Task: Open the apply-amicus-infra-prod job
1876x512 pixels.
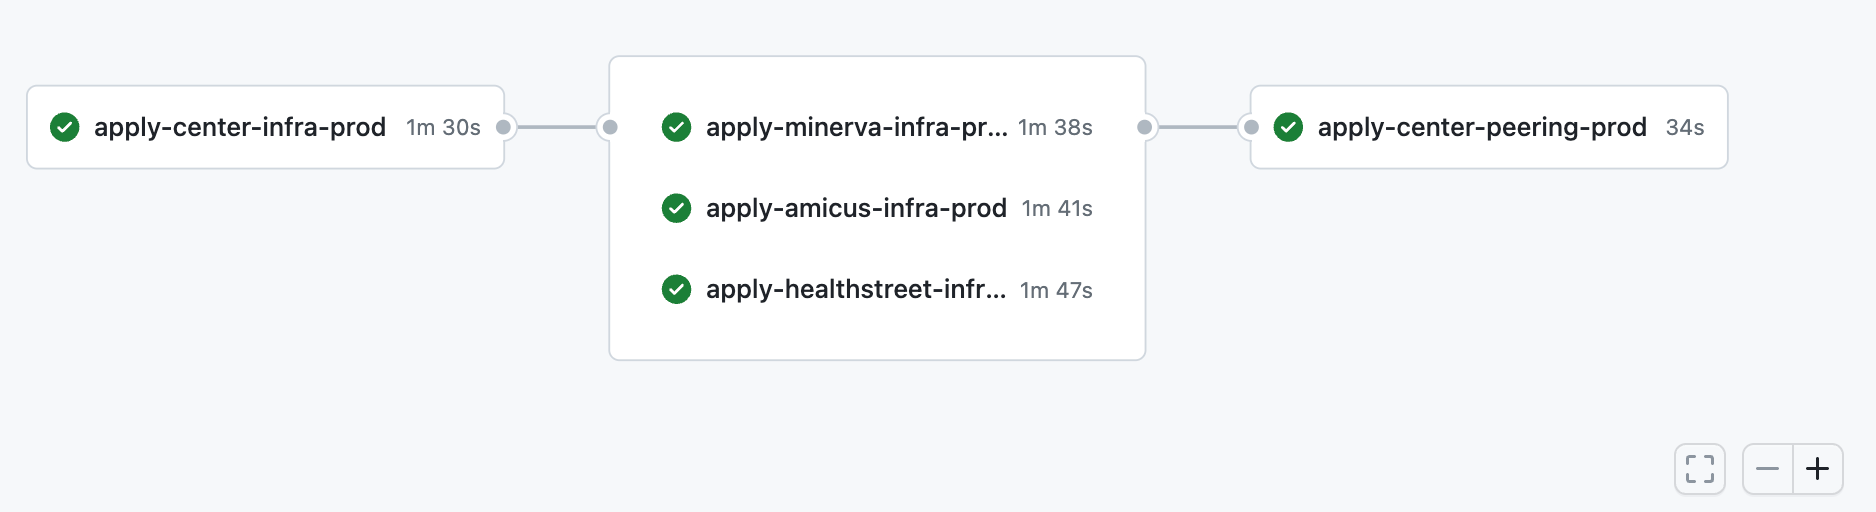Action: pyautogui.click(x=856, y=208)
